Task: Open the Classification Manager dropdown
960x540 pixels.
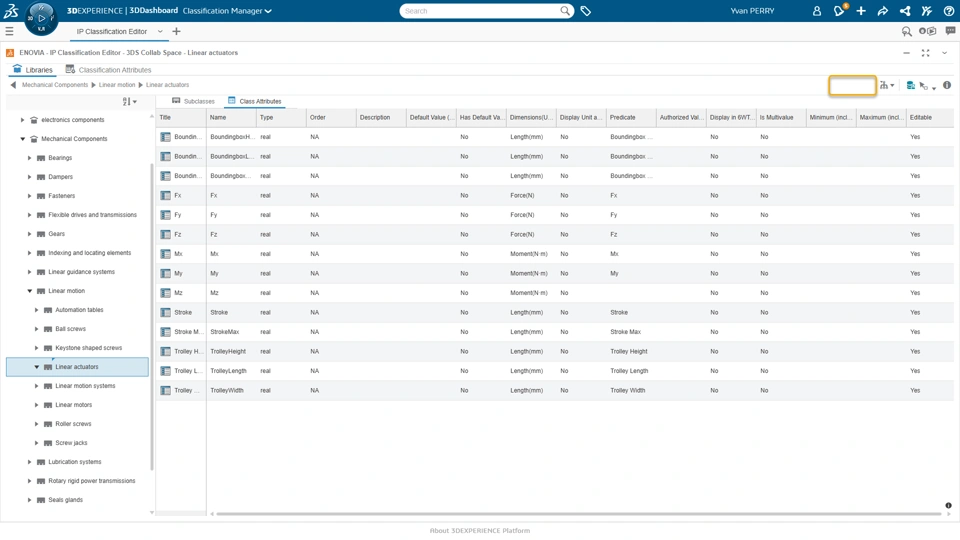Action: 227,11
